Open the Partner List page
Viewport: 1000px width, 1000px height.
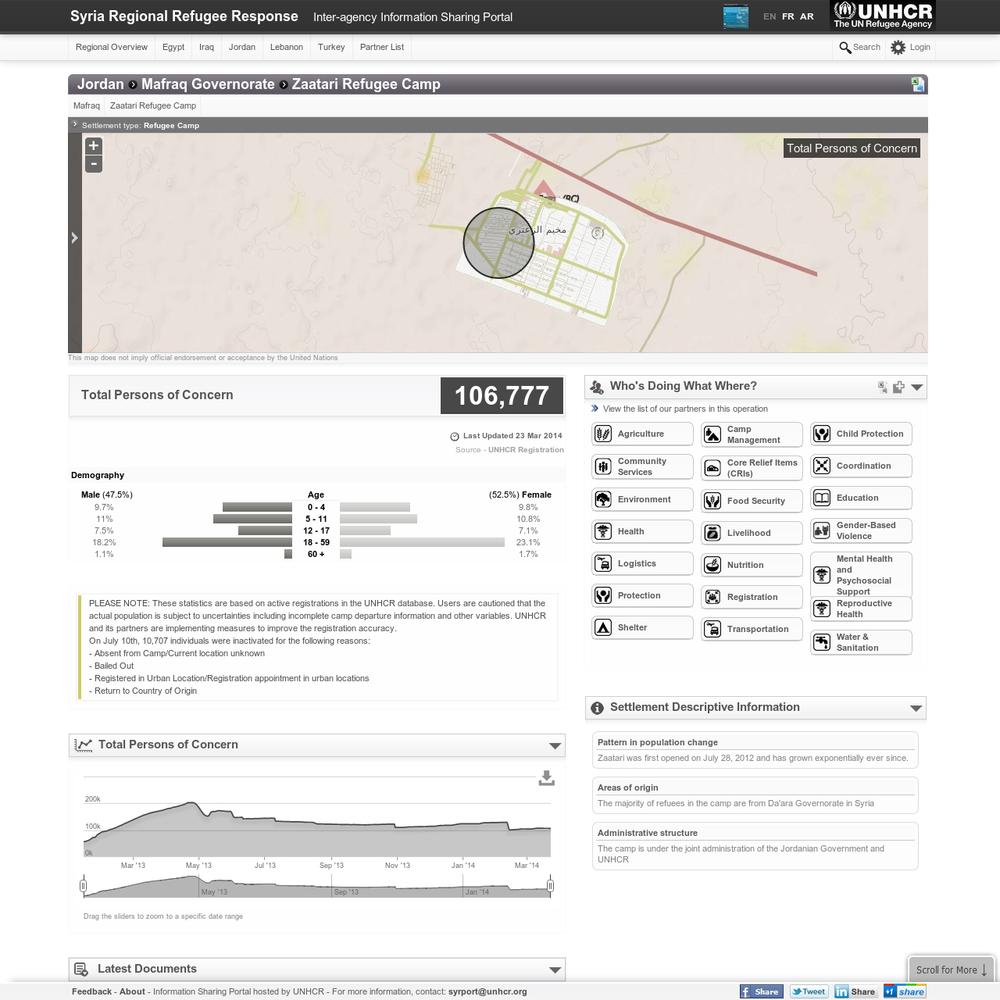pos(382,47)
